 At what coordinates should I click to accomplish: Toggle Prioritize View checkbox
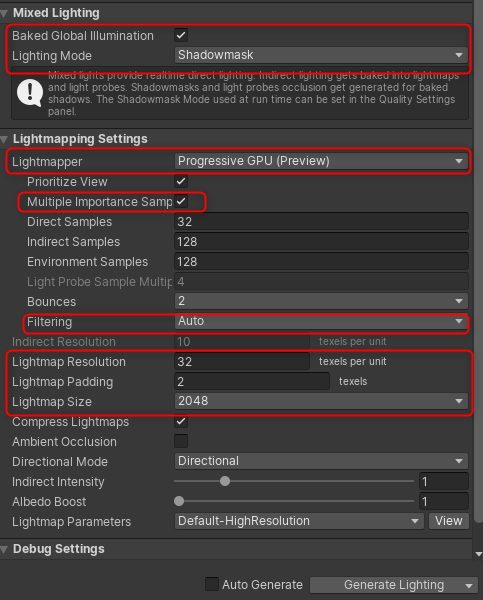(x=181, y=181)
